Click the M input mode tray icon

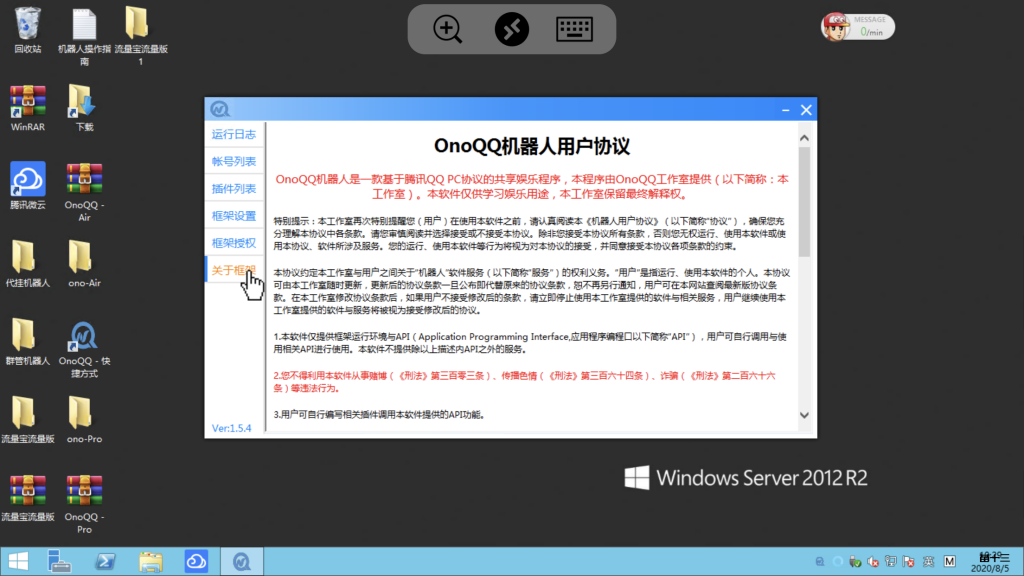point(950,562)
